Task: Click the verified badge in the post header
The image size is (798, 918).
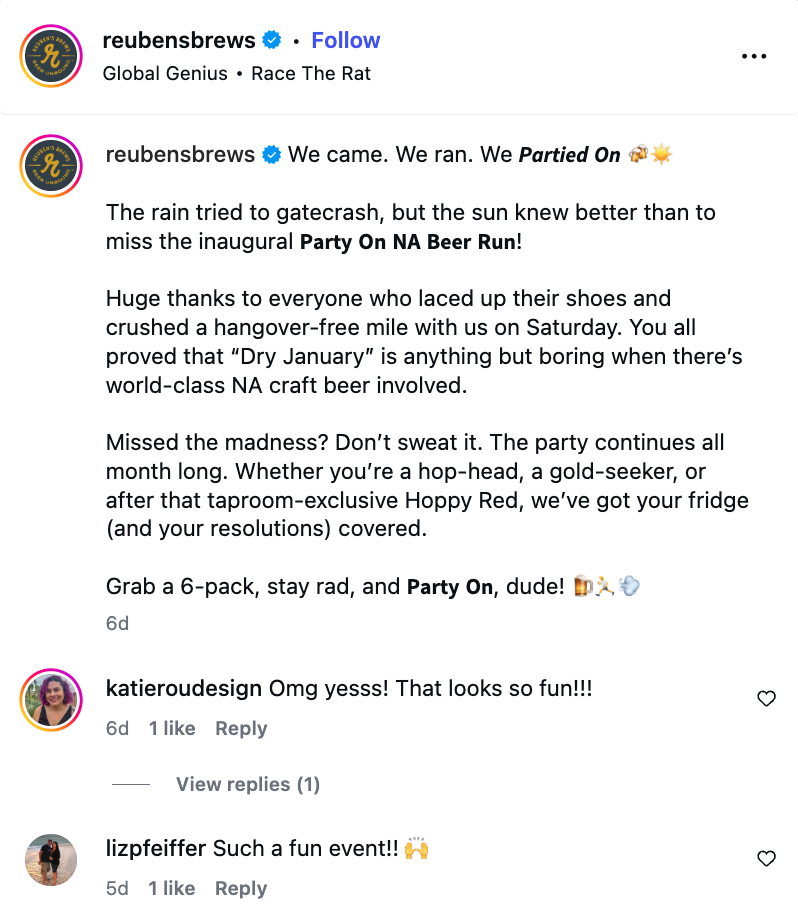Action: pos(271,41)
